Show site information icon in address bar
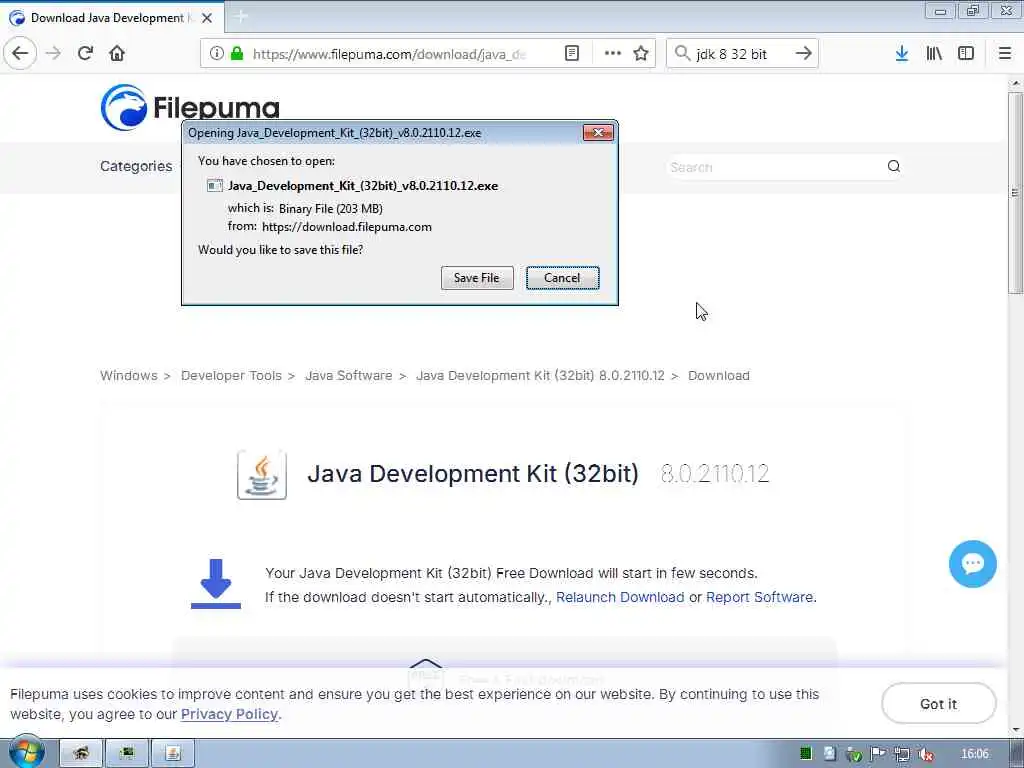This screenshot has height=768, width=1024. click(x=217, y=54)
